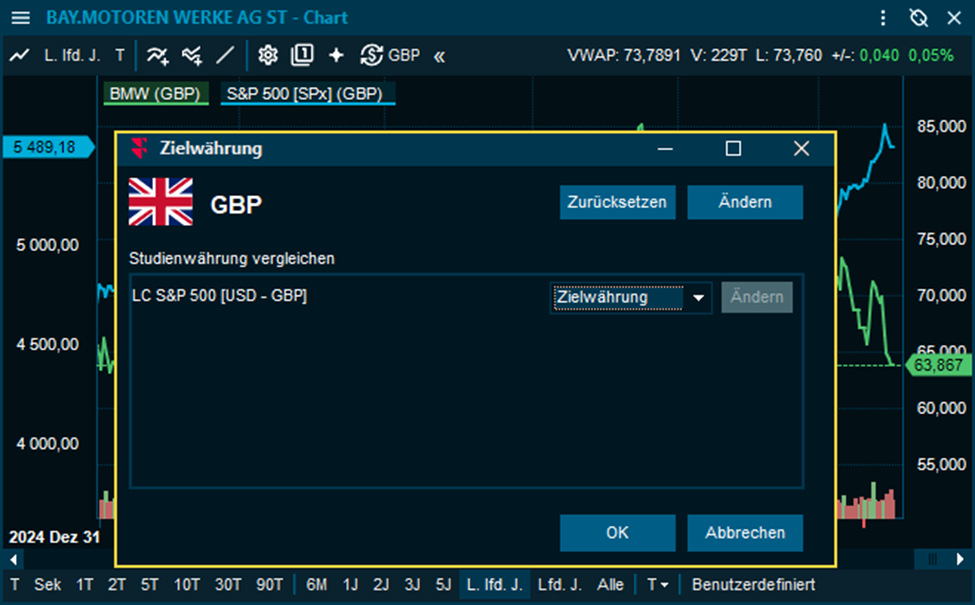
Task: Click the Zielwährung dialog logo icon
Action: [x=139, y=148]
